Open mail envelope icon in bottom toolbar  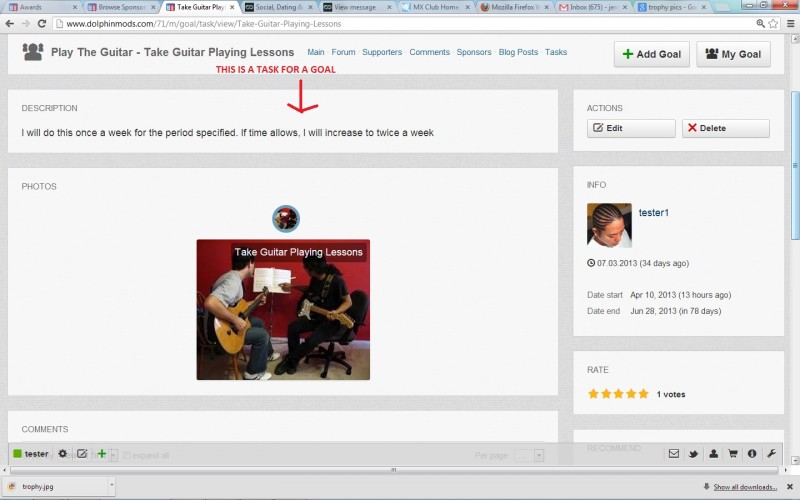[673, 454]
